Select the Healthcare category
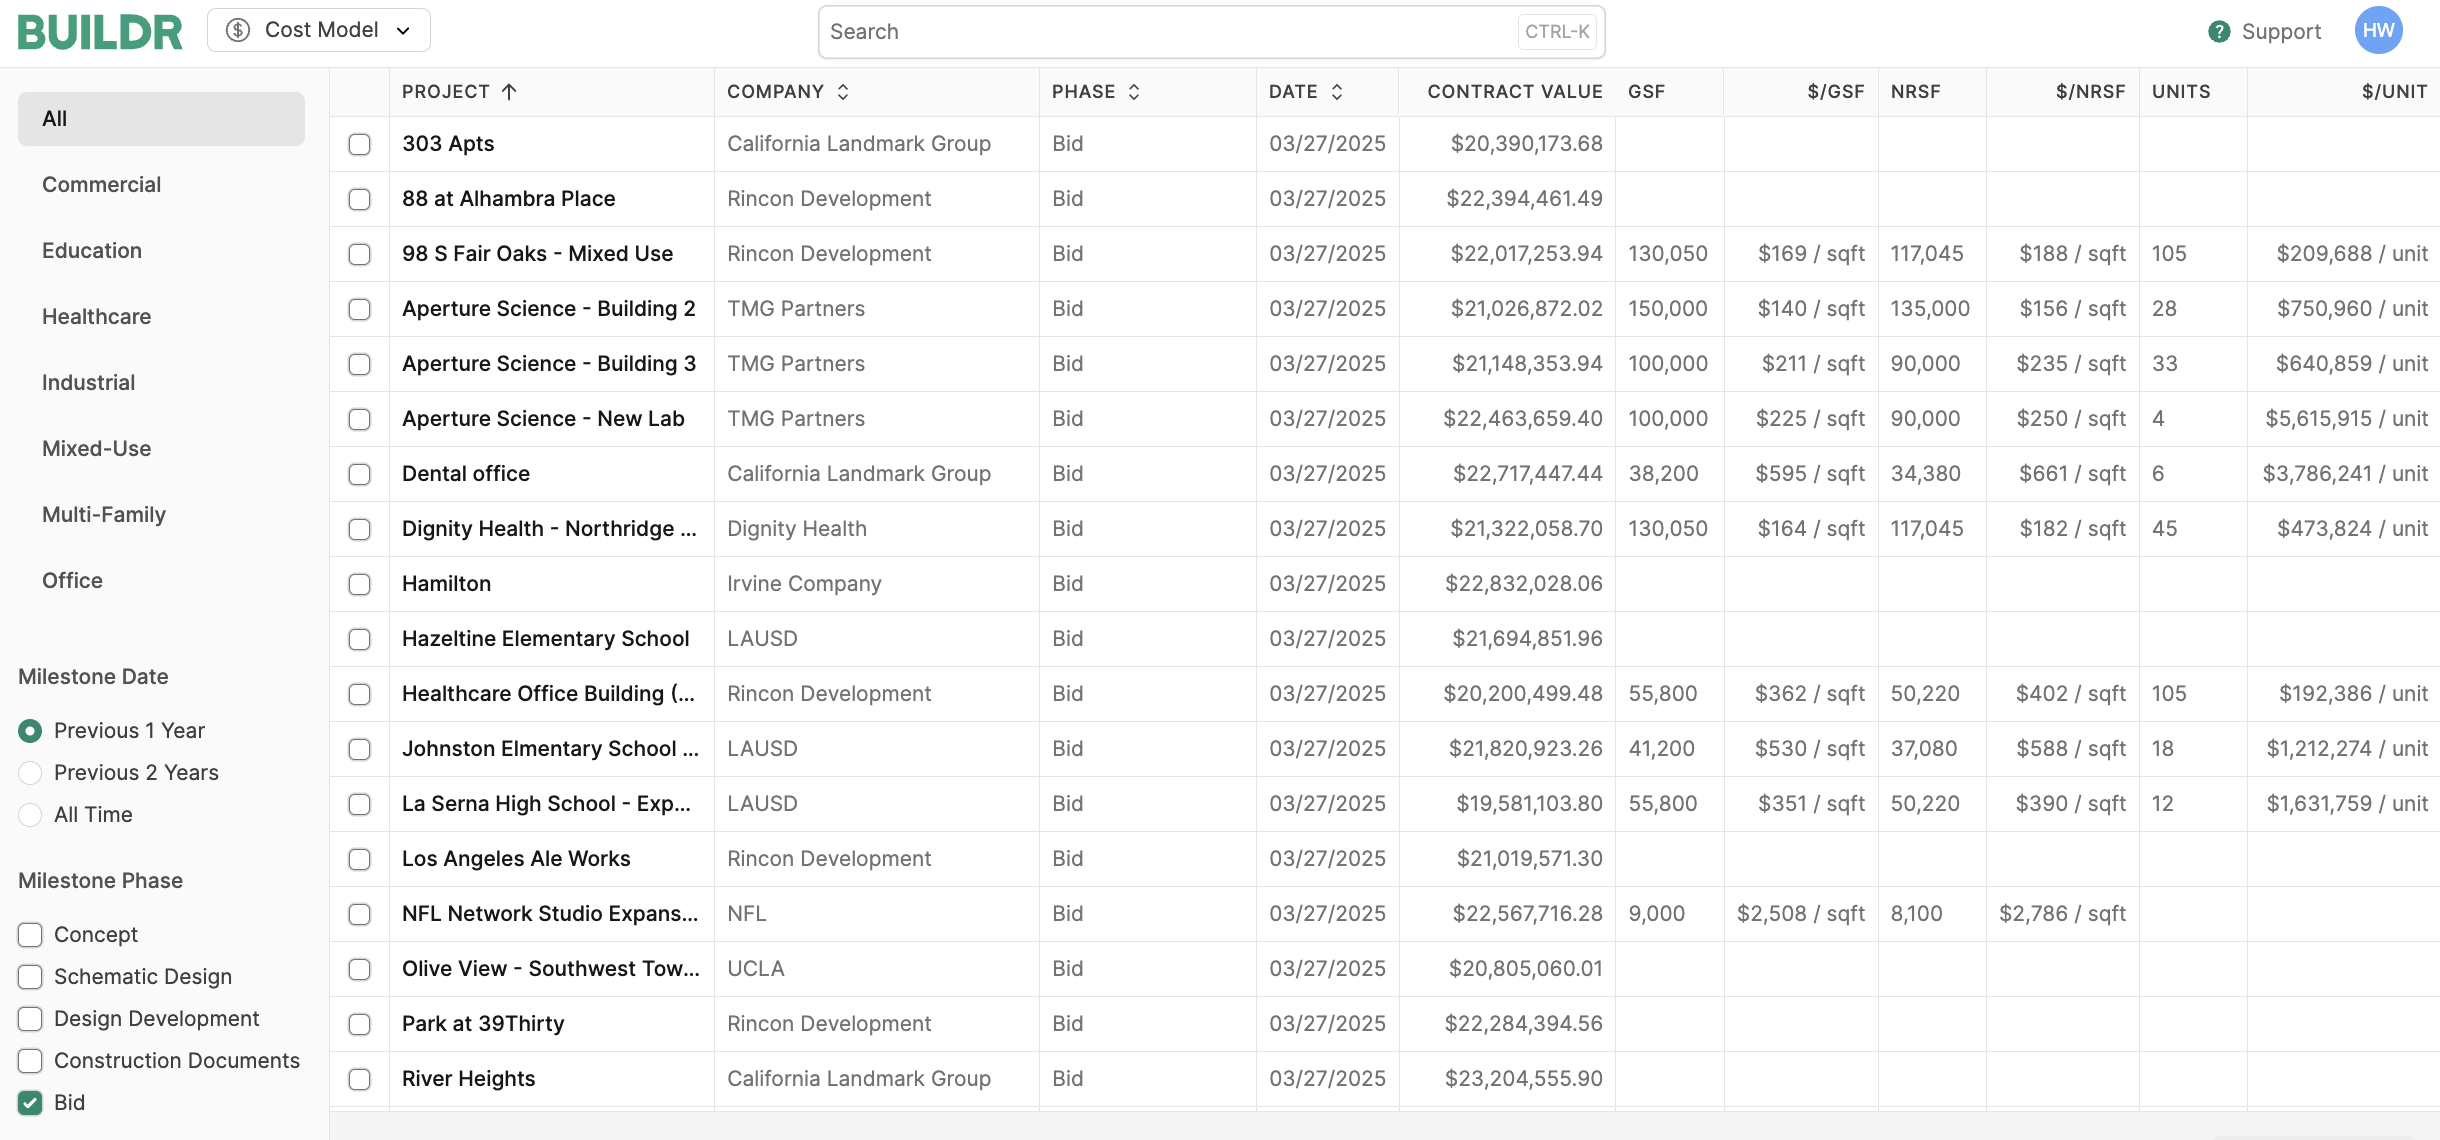This screenshot has height=1140, width=2440. 97,317
